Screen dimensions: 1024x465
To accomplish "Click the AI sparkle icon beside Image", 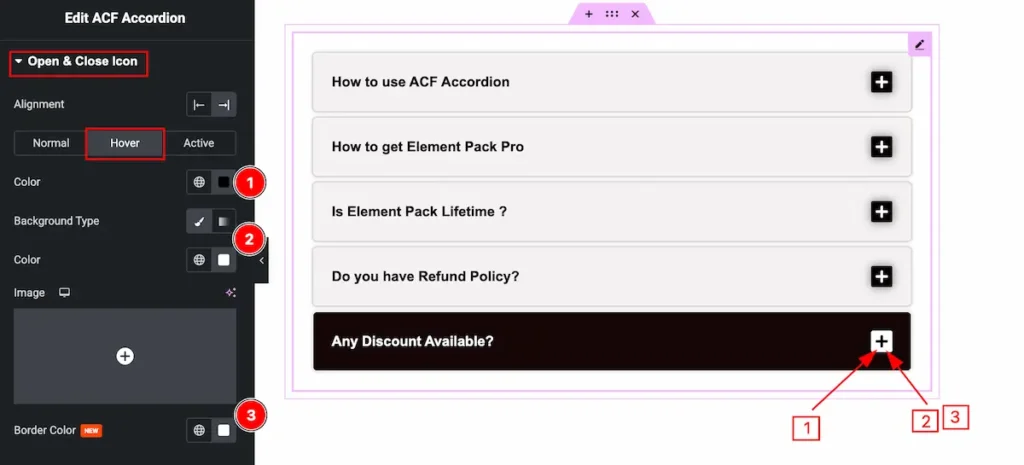I will point(230,293).
